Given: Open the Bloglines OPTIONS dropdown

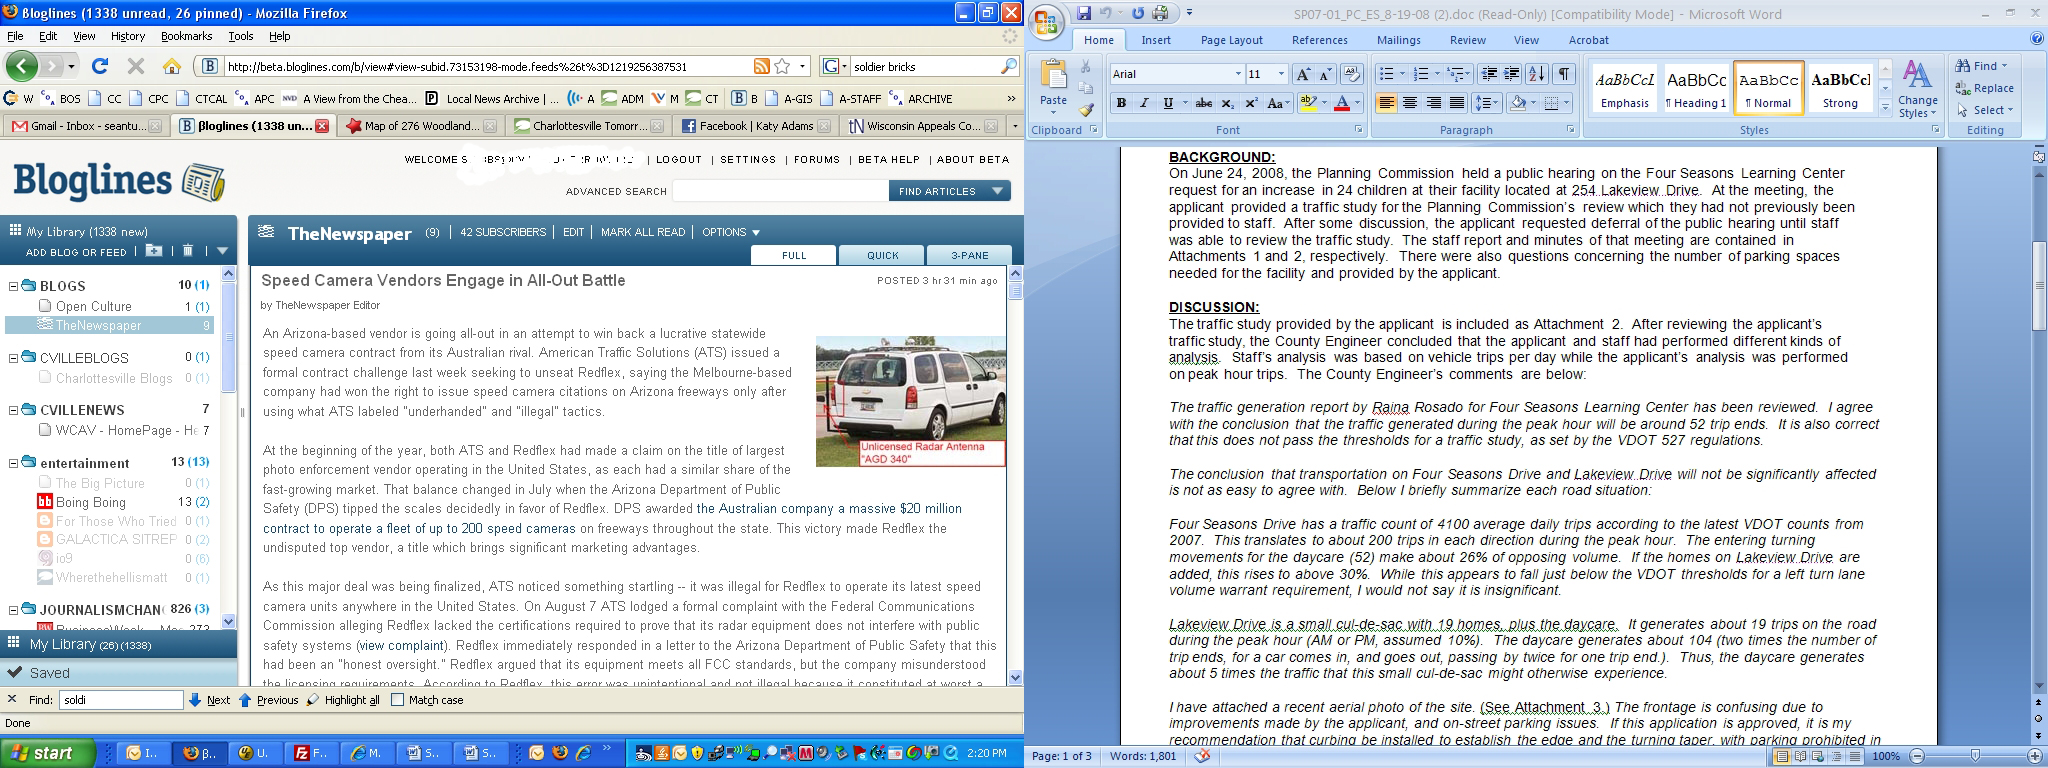Looking at the screenshot, I should click(731, 232).
